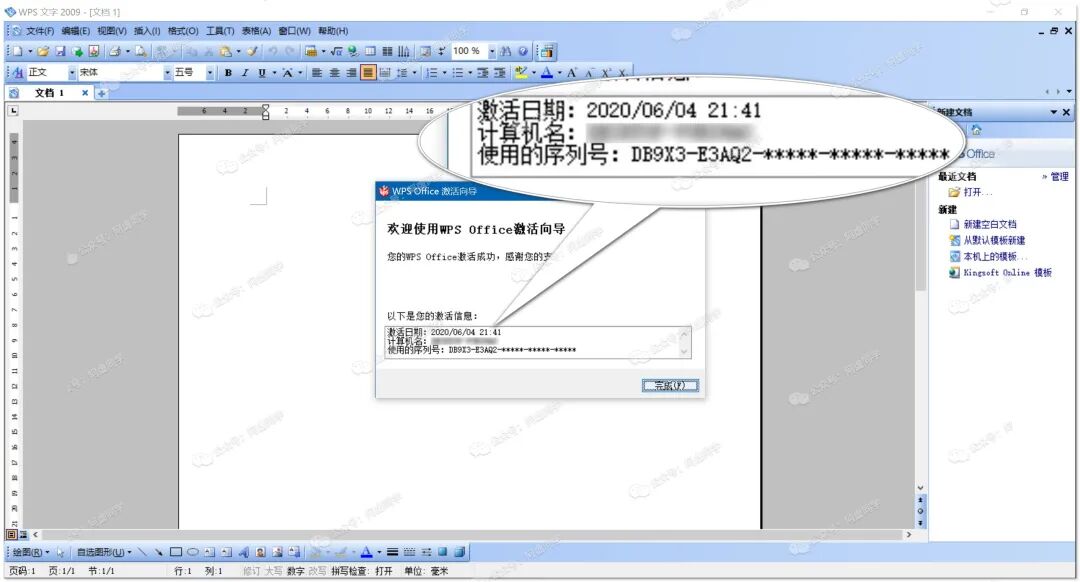The image size is (1080, 582).
Task: Click the Kingsoft Online 模板 link
Action: click(1007, 273)
